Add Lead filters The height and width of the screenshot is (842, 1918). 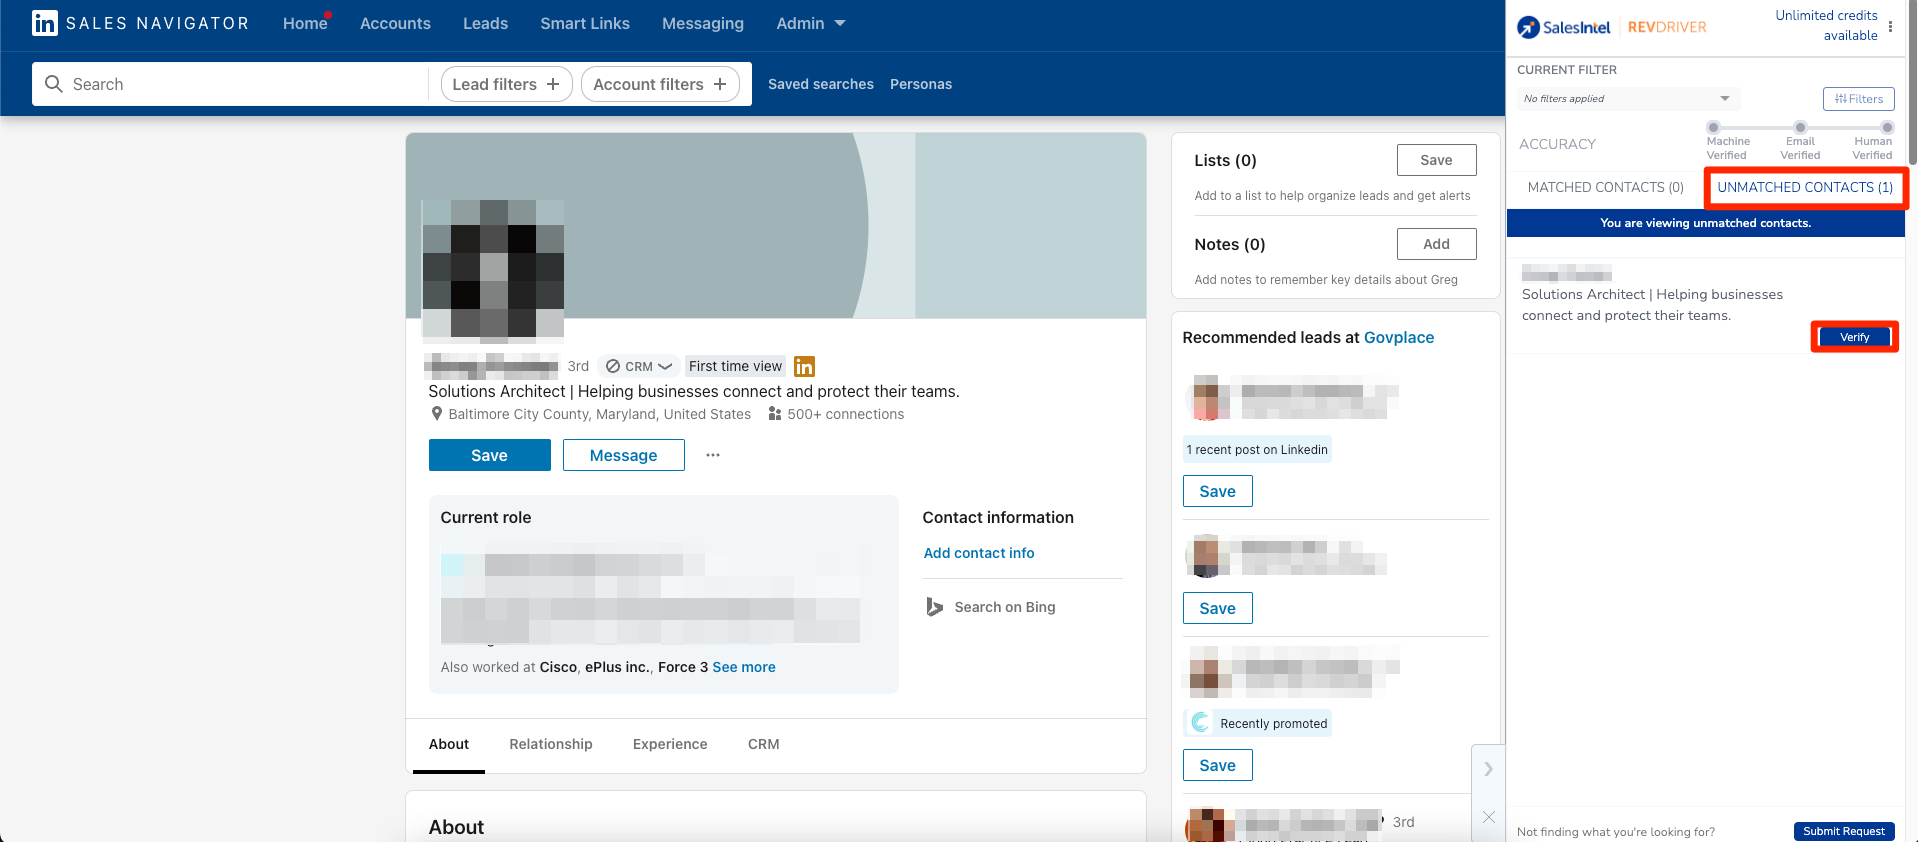point(506,84)
